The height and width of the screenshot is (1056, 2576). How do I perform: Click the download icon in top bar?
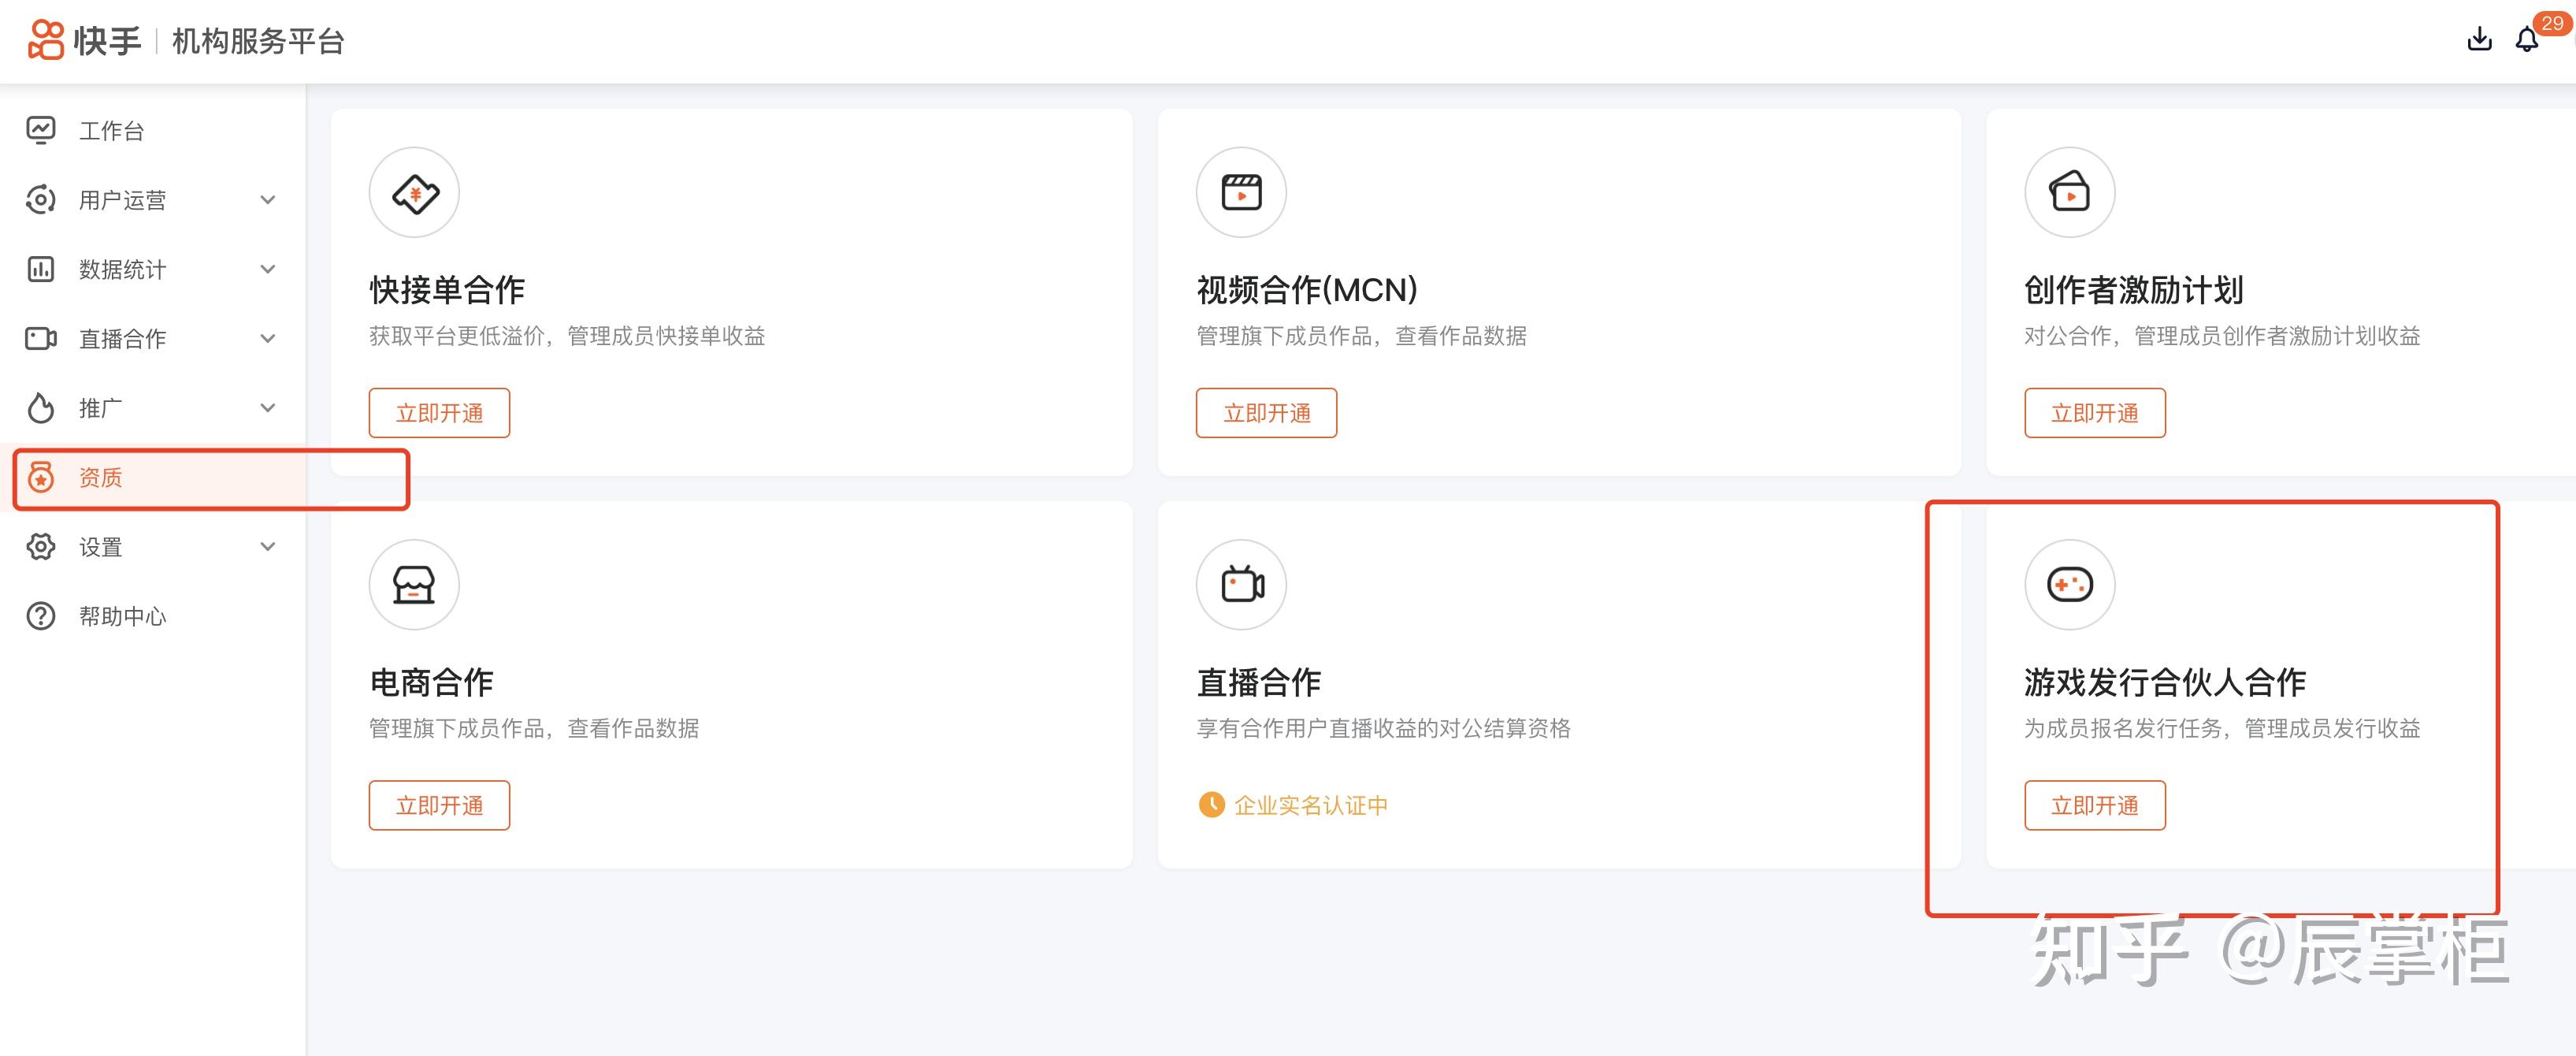click(x=2479, y=39)
